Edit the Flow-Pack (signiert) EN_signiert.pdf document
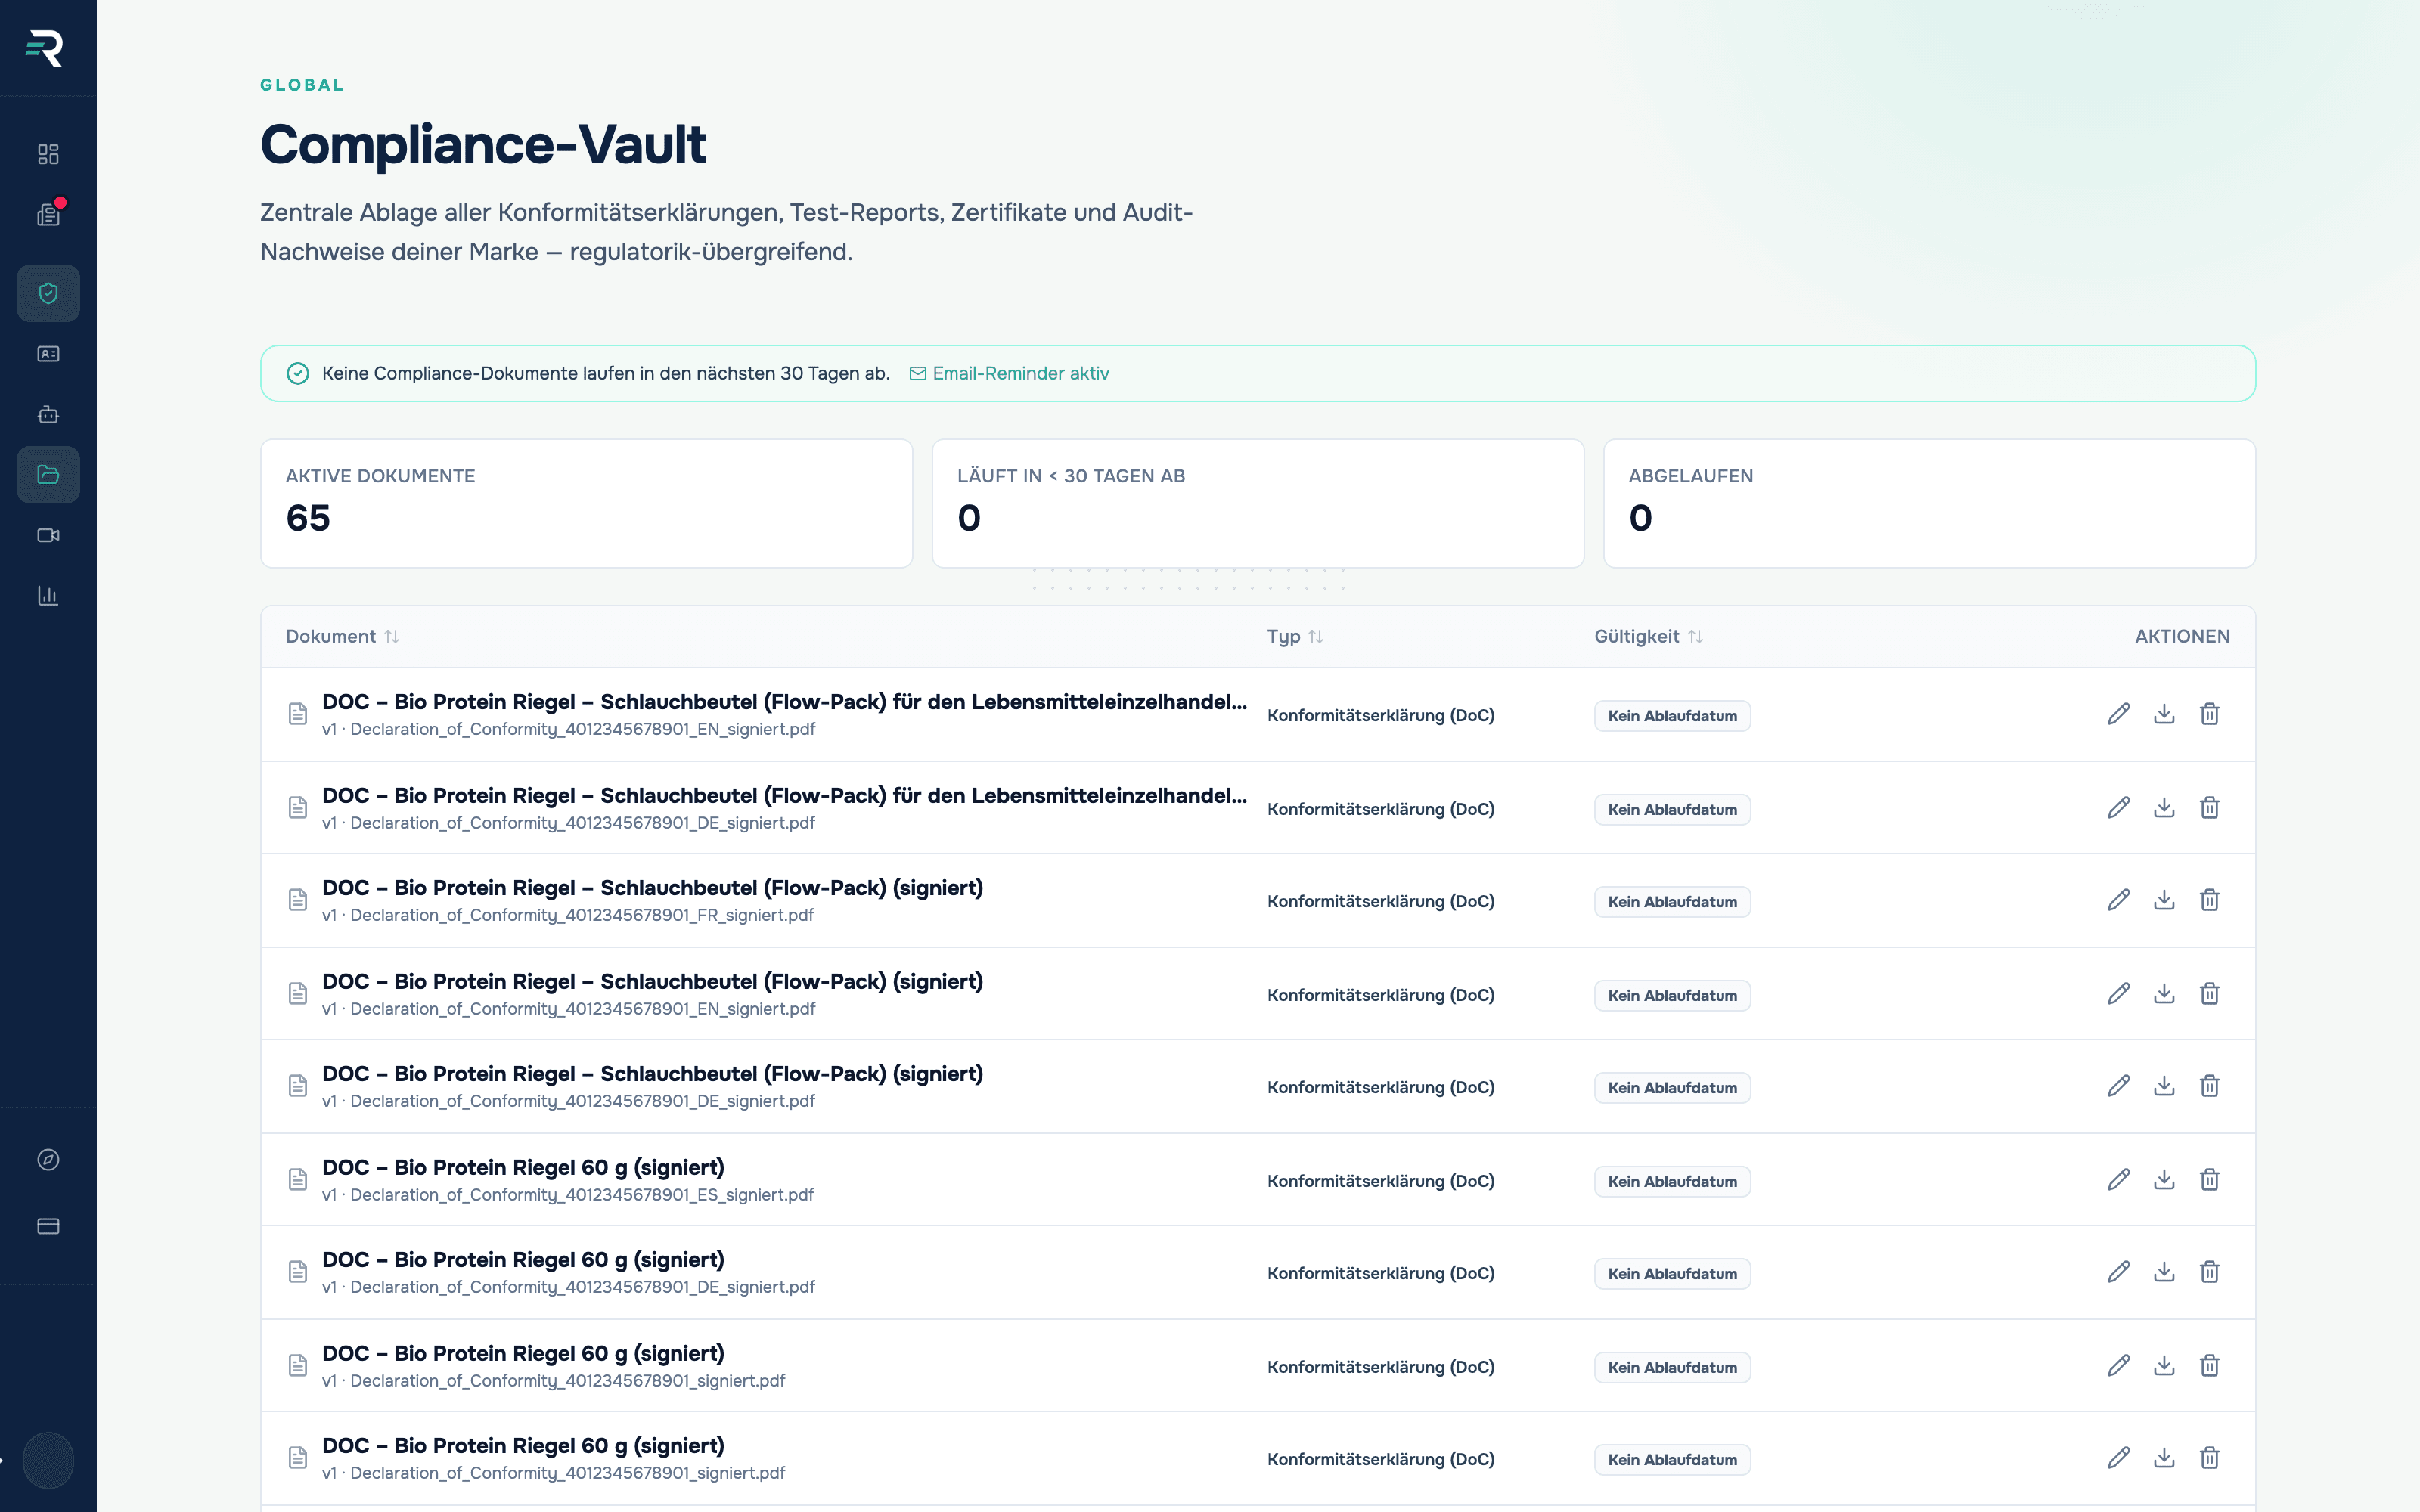The width and height of the screenshot is (2420, 1512). click(2118, 994)
